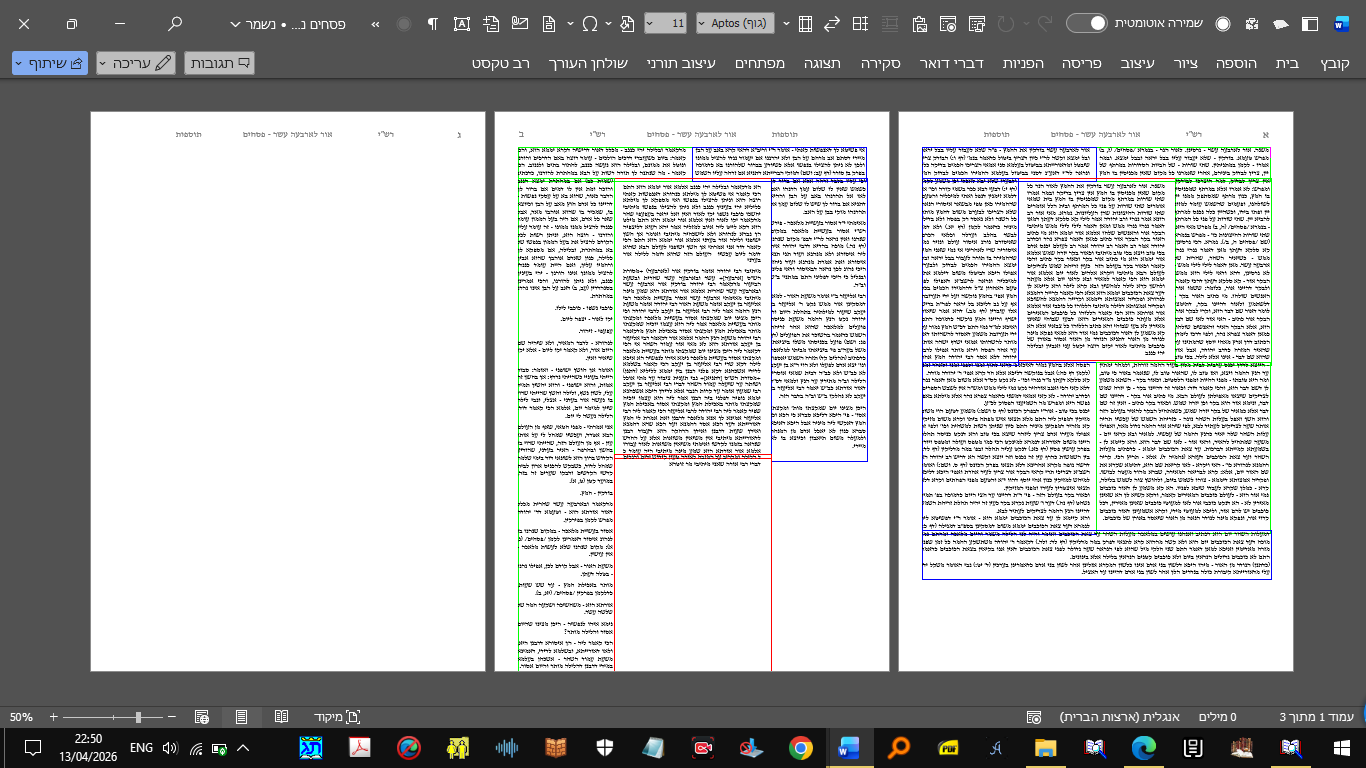1366x768 pixels.
Task: Click the print layout view icon in status bar
Action: tap(241, 717)
